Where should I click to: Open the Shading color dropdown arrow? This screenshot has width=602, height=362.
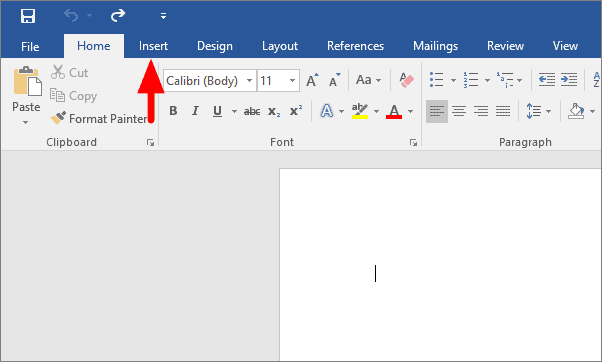592,111
